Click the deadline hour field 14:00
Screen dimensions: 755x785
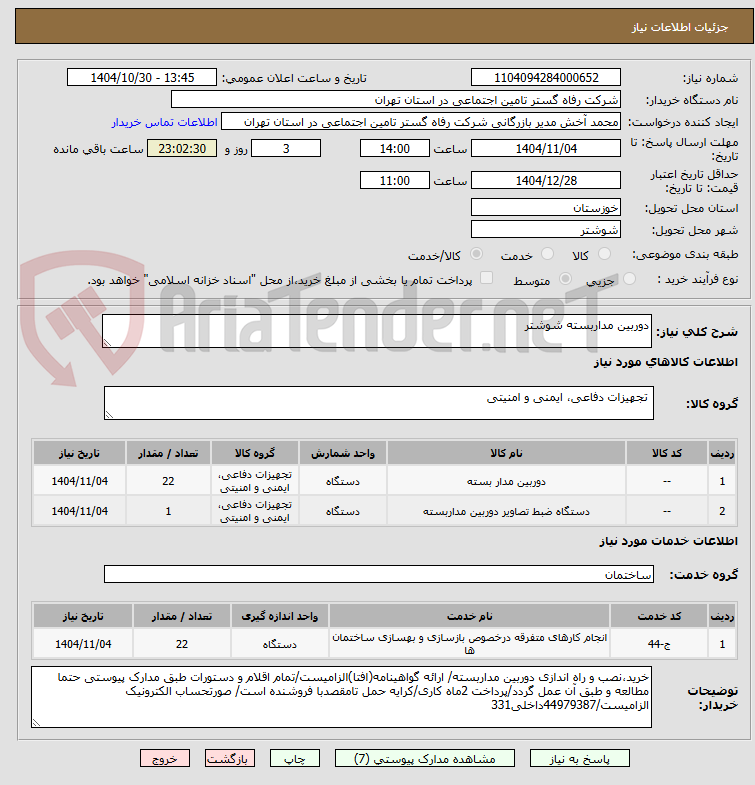tap(395, 149)
